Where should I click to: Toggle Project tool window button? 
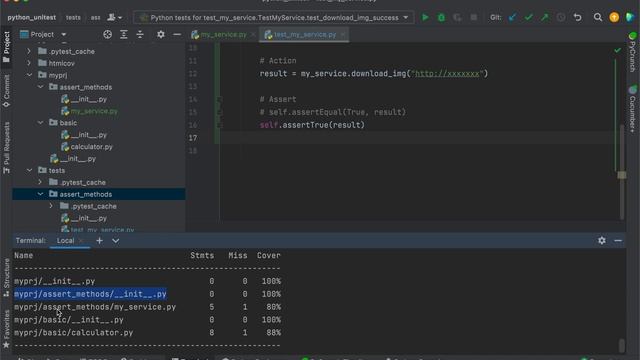coord(6,47)
